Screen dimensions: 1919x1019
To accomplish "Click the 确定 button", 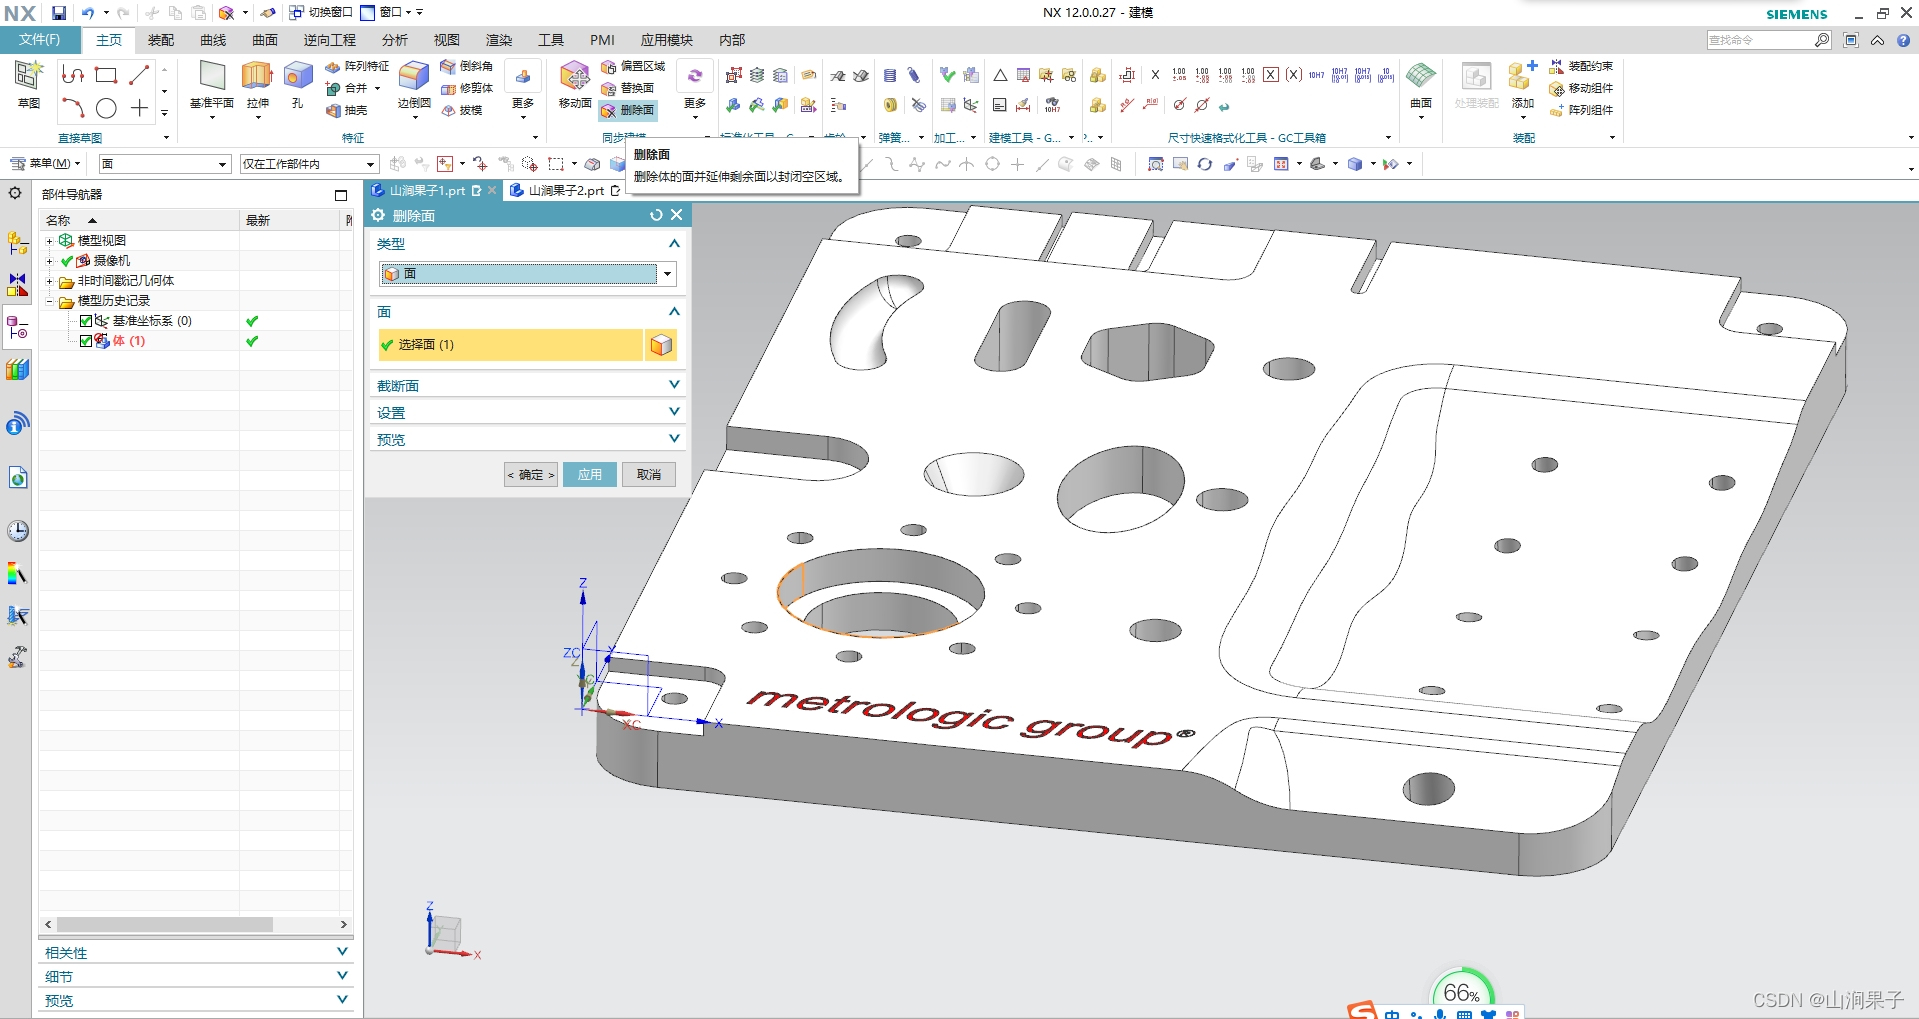I will (x=531, y=475).
